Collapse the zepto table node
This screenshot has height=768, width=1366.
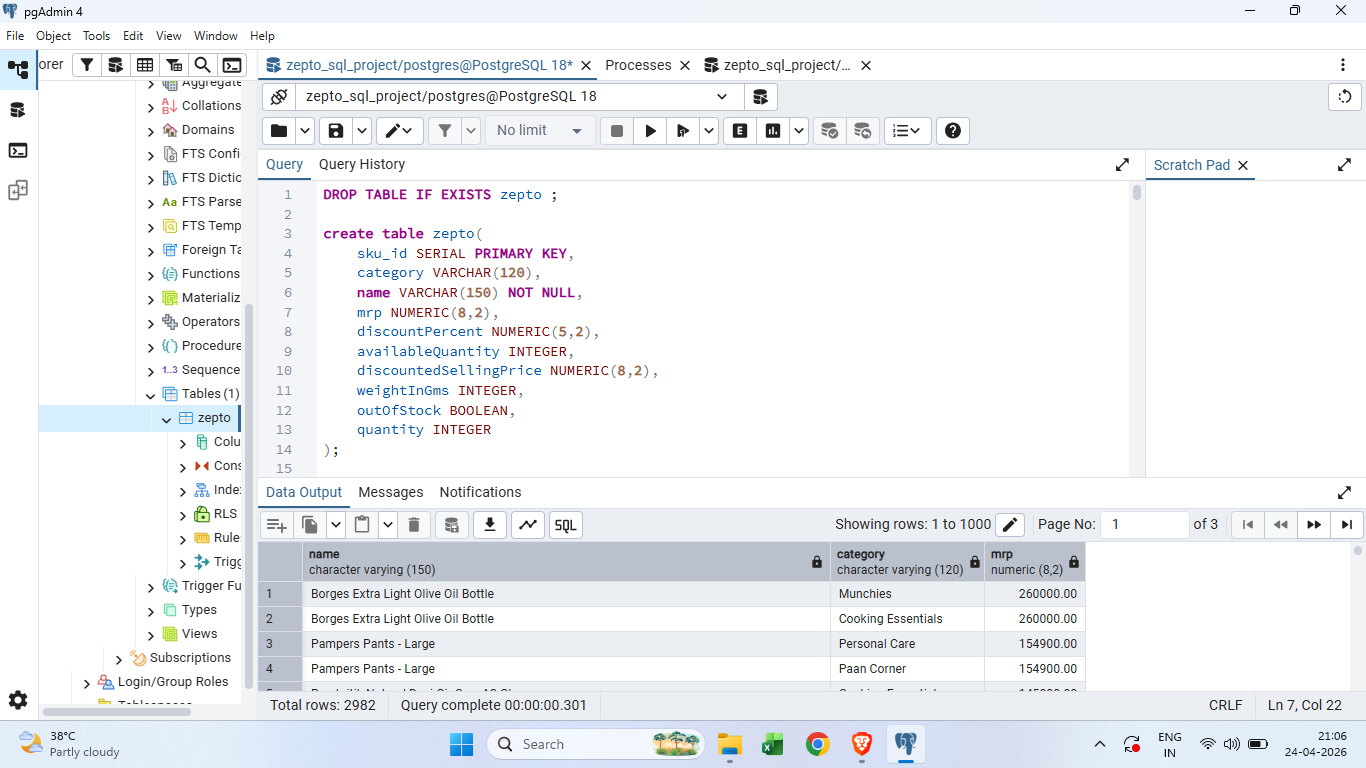coord(167,419)
